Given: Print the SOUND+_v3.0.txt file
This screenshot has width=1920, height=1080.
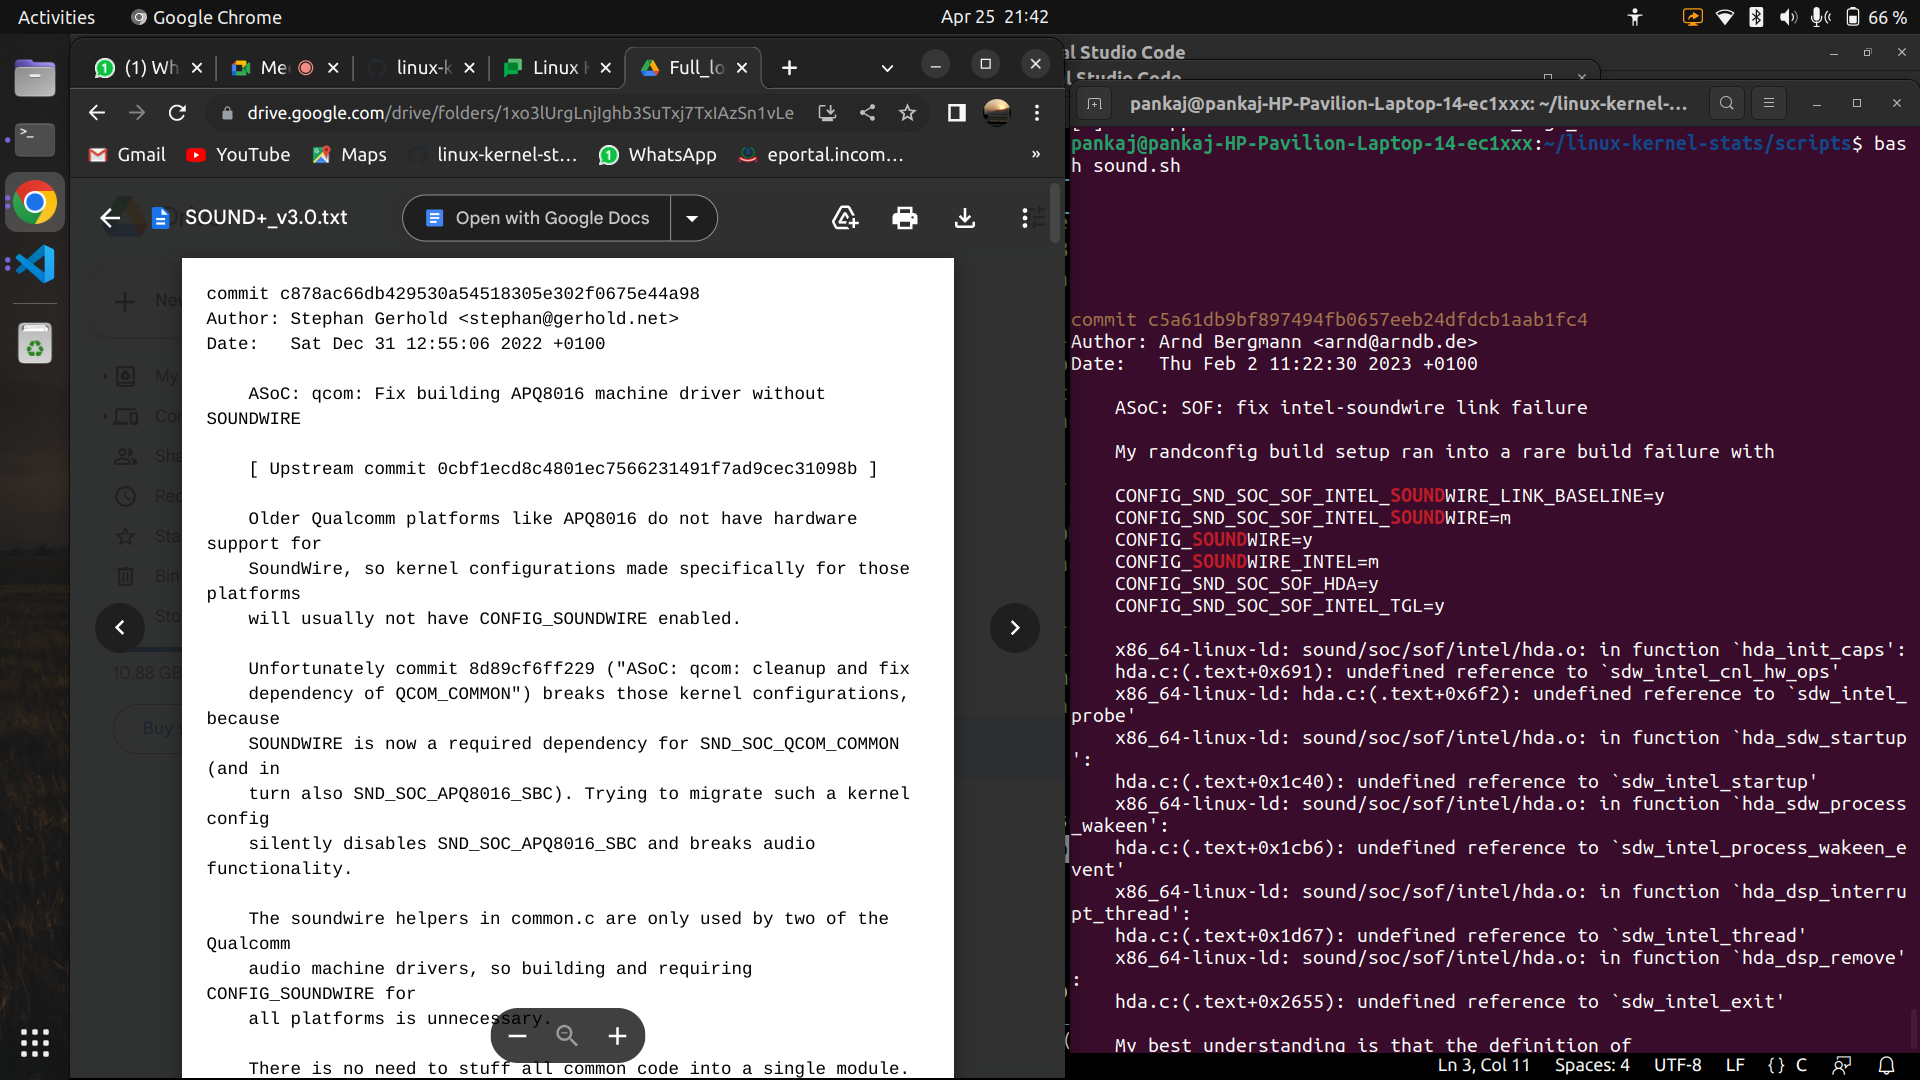Looking at the screenshot, I should (904, 218).
